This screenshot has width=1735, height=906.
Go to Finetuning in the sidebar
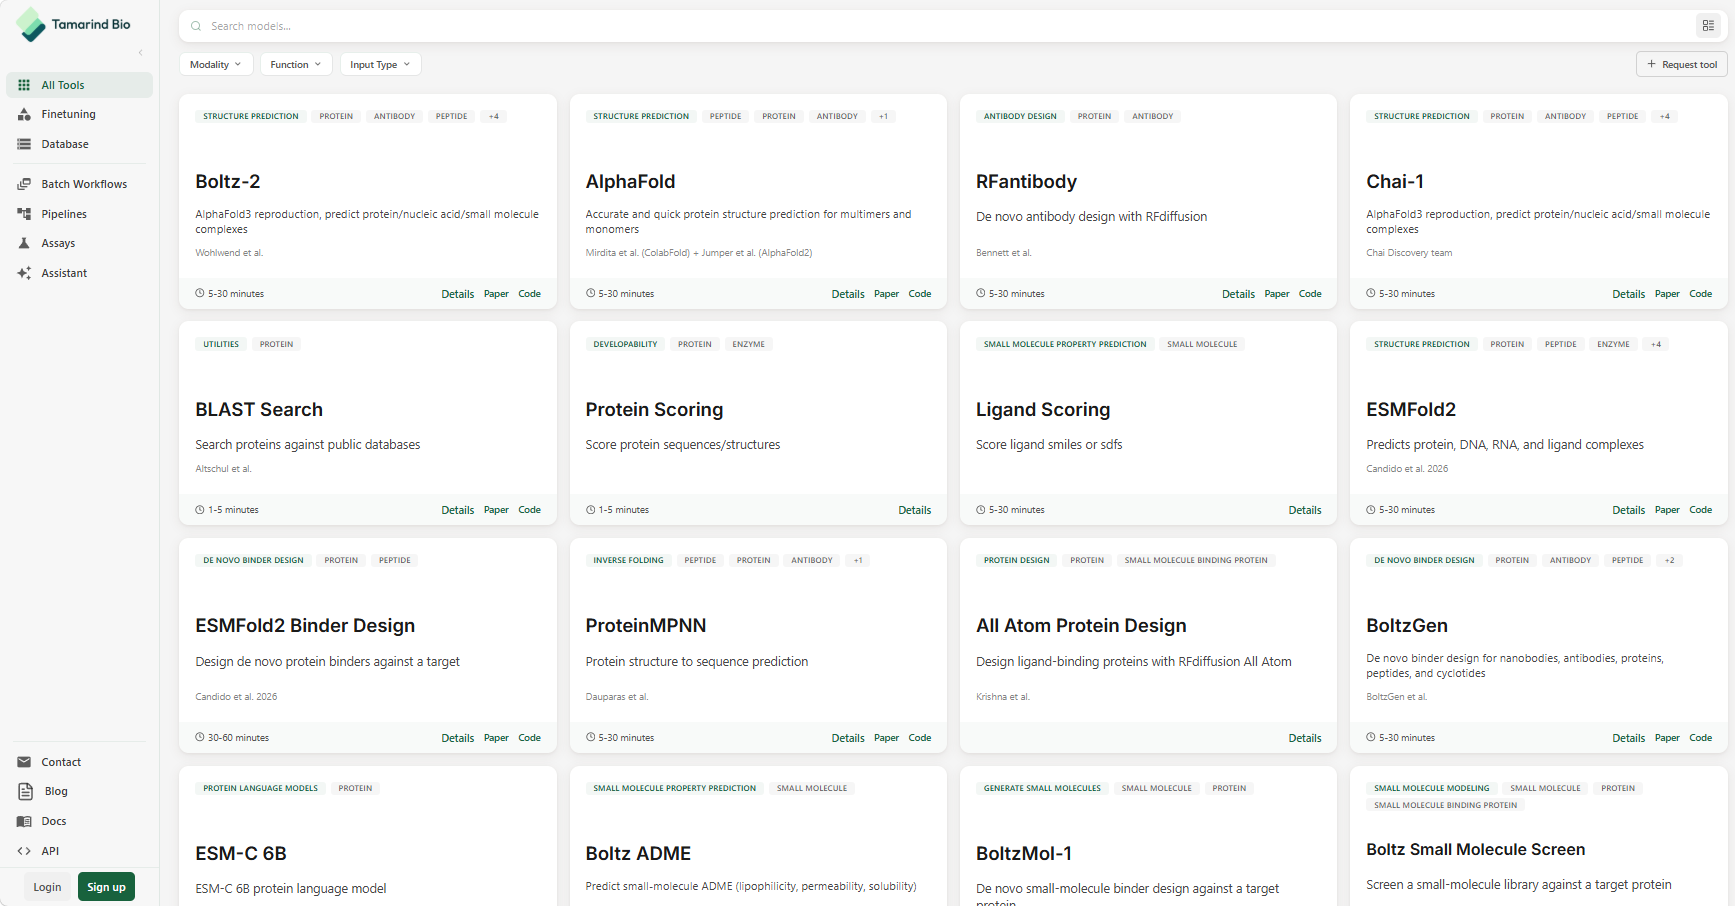pyautogui.click(x=80, y=115)
